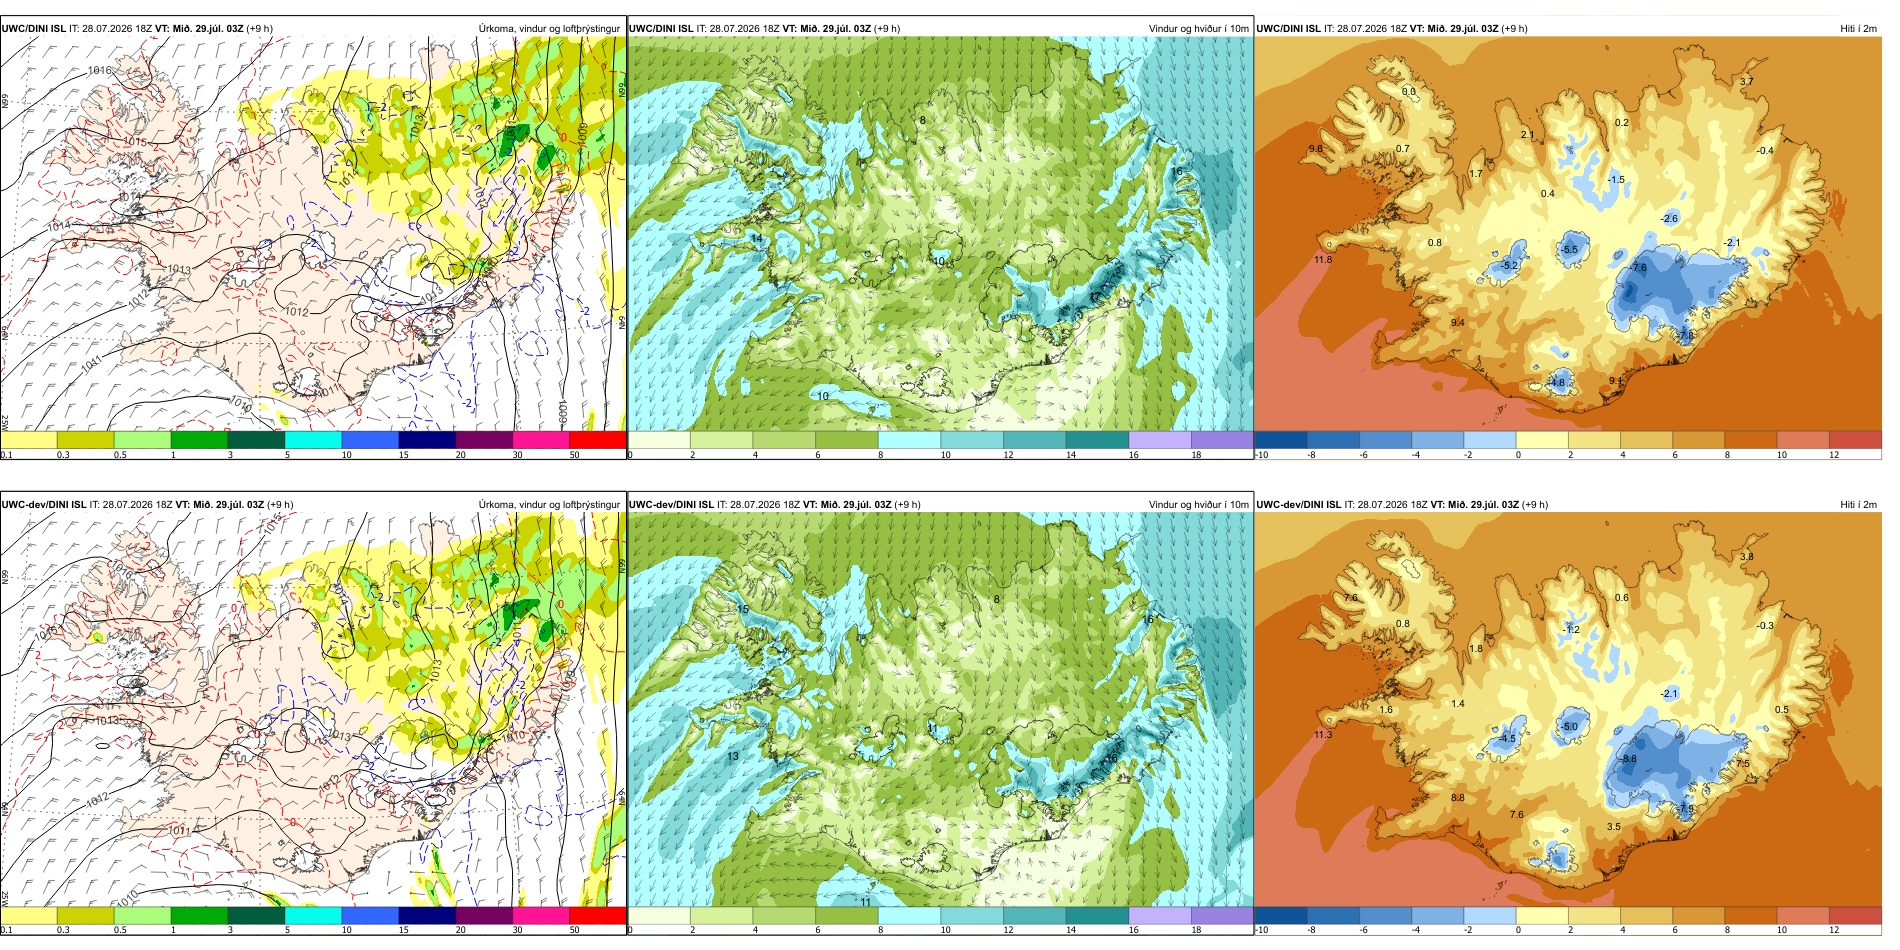Click the -4.8 temperature value on UWC/DINI map

tap(1556, 383)
